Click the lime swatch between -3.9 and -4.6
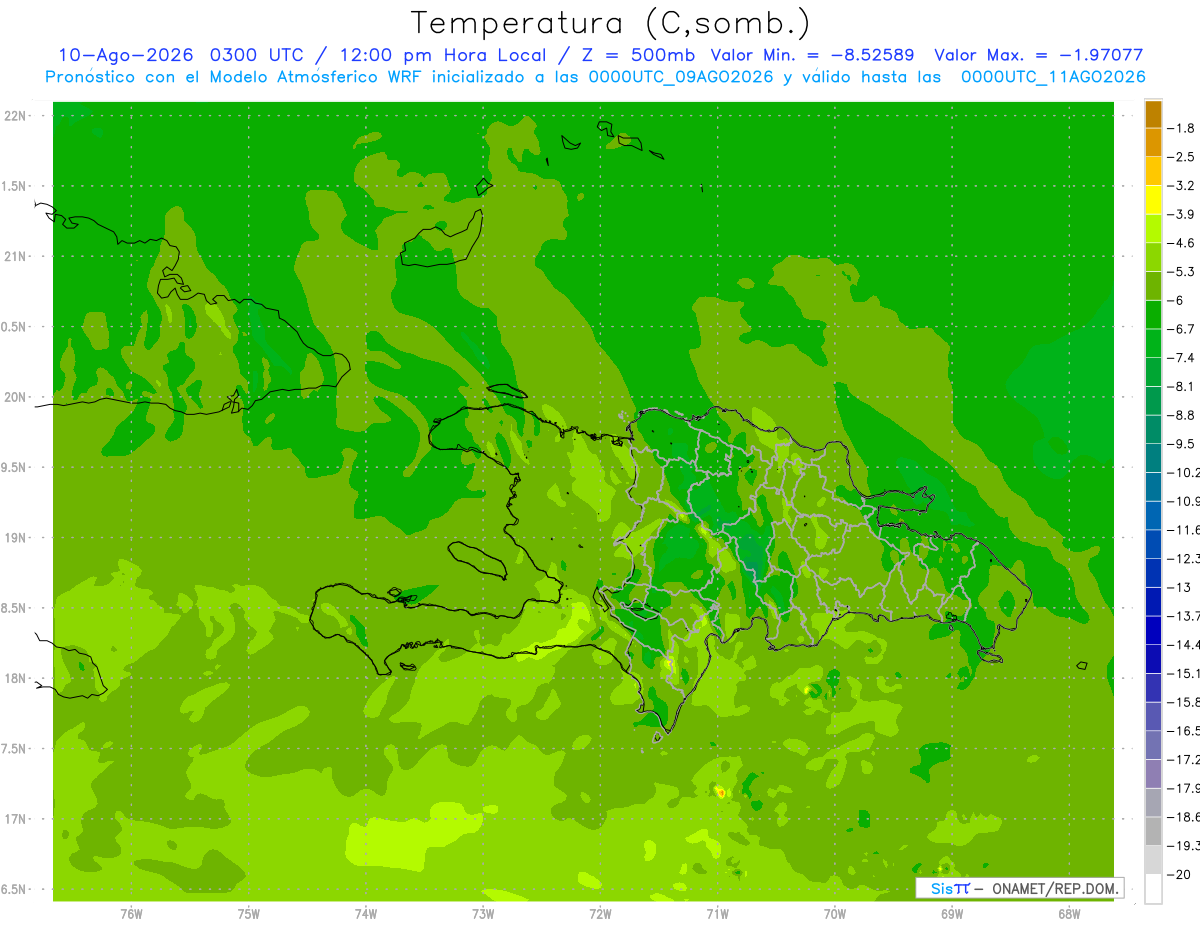 pos(1153,229)
